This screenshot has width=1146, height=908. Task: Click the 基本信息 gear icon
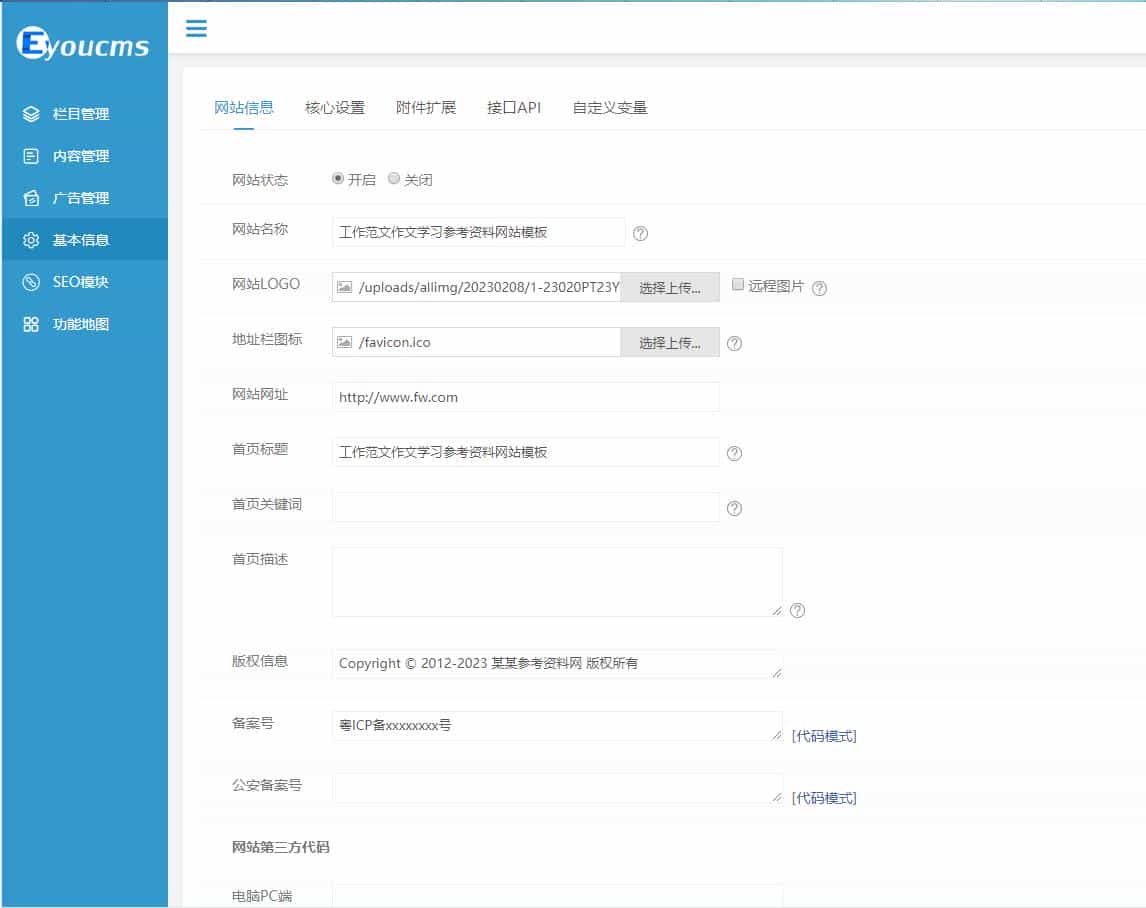tap(31, 240)
